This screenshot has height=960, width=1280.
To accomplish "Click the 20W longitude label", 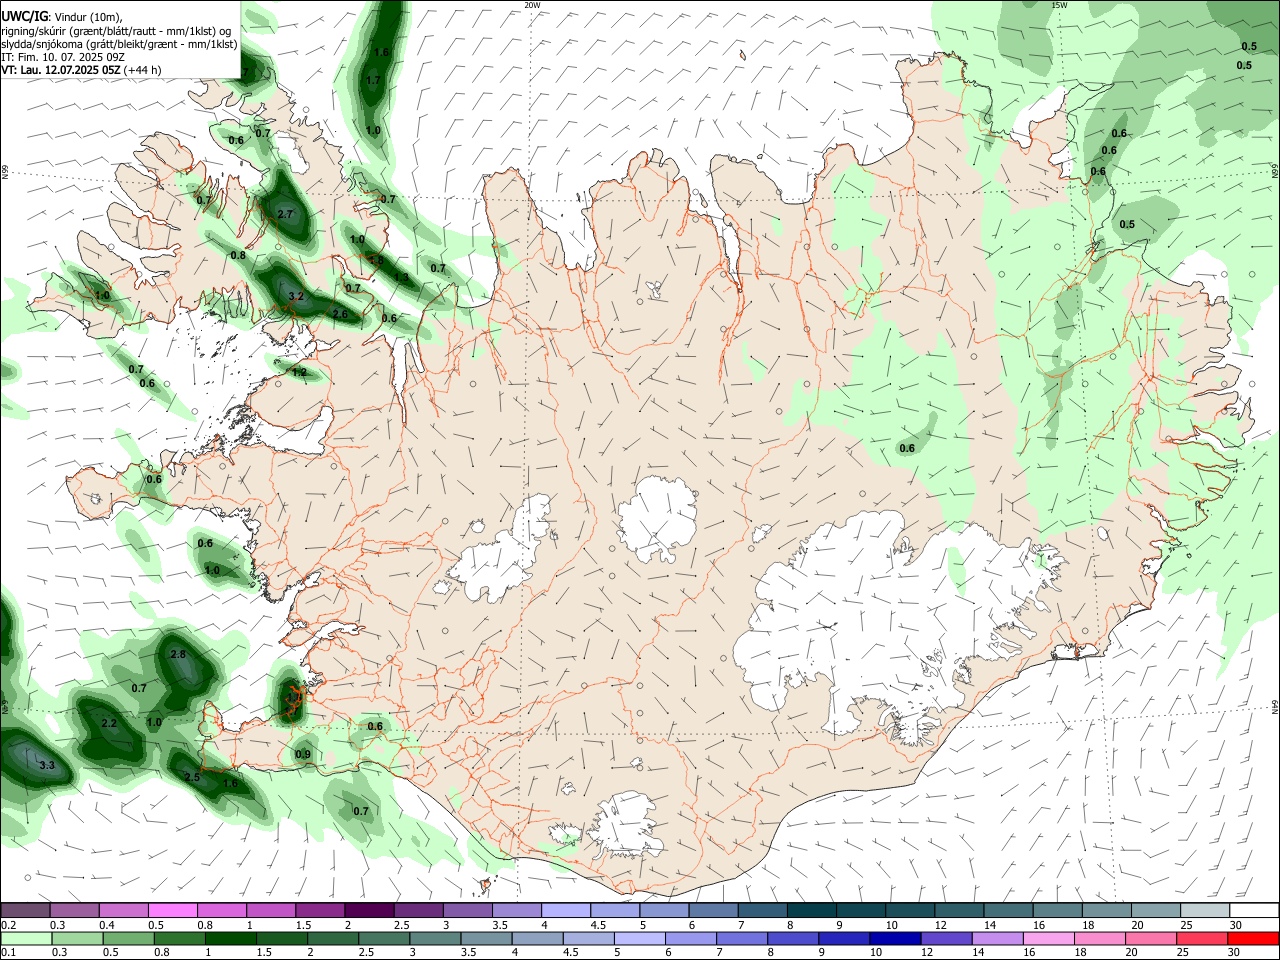I will pos(532,5).
